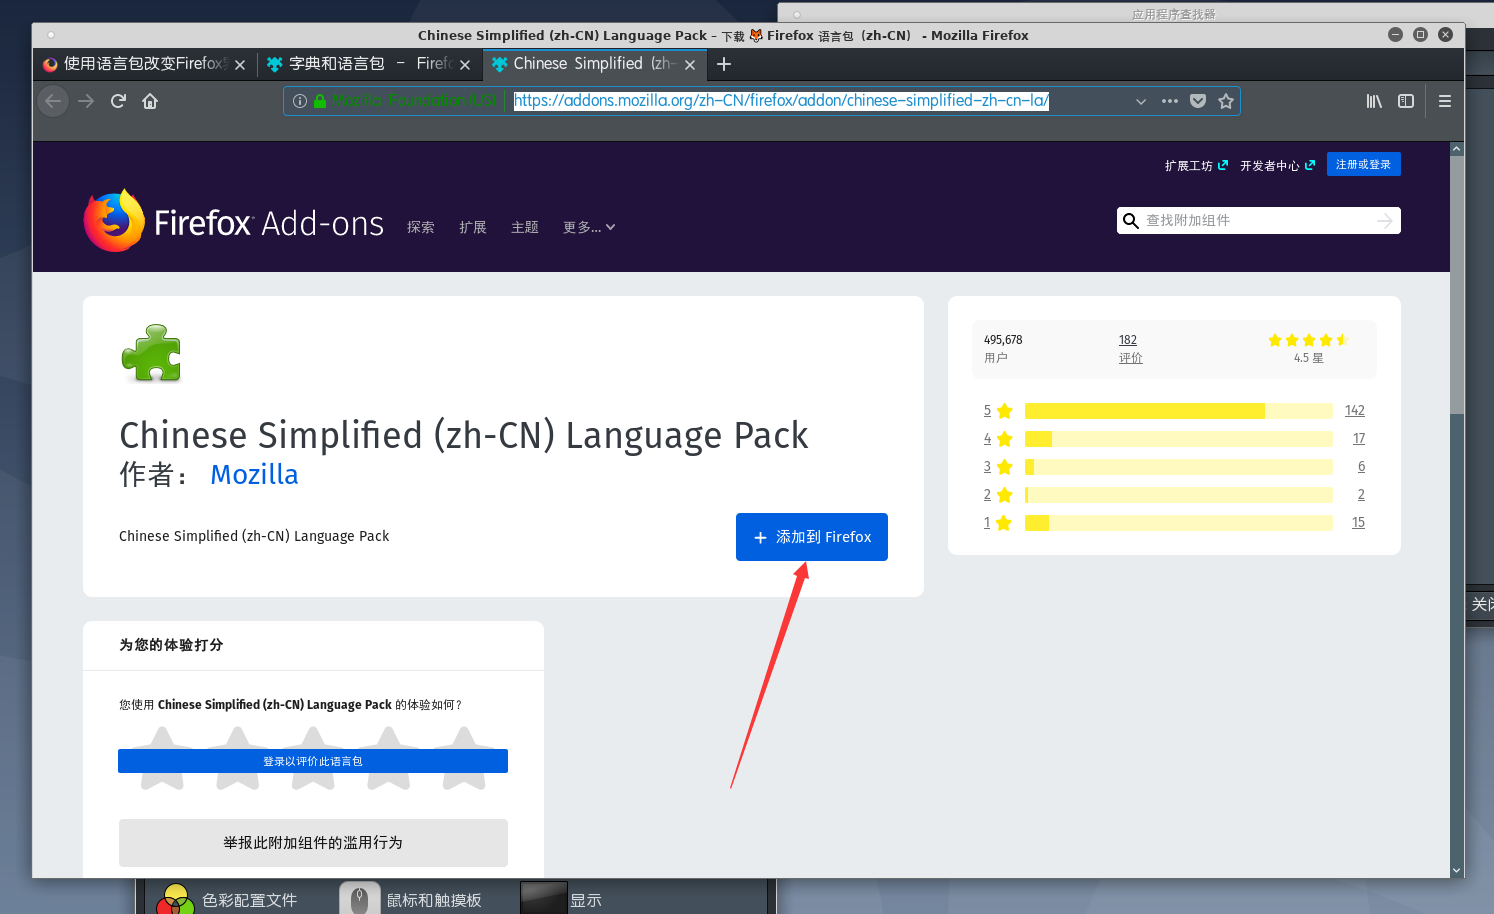Click the 15 one-star count

[1358, 523]
